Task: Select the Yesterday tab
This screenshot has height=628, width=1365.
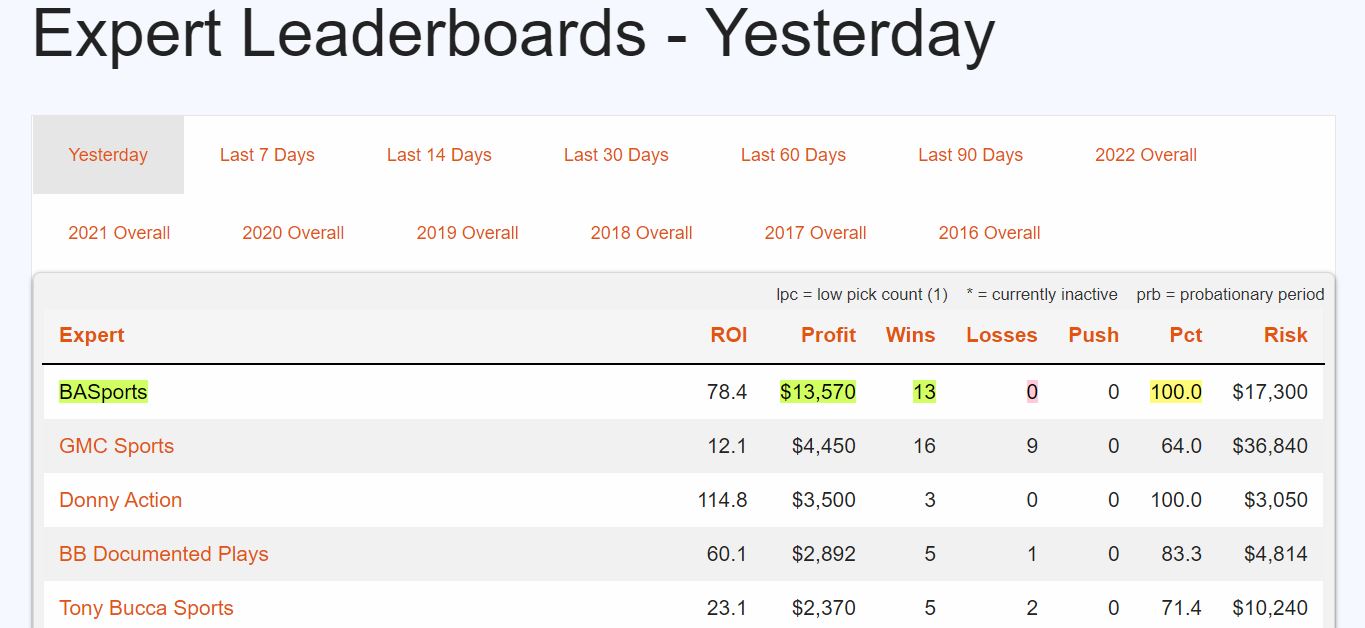Action: tap(108, 155)
